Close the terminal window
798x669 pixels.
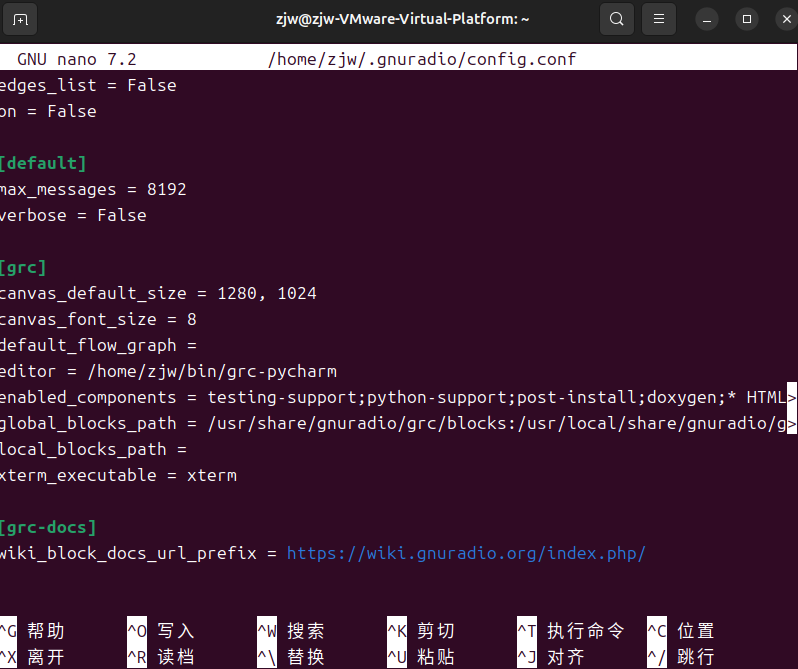tap(787, 19)
